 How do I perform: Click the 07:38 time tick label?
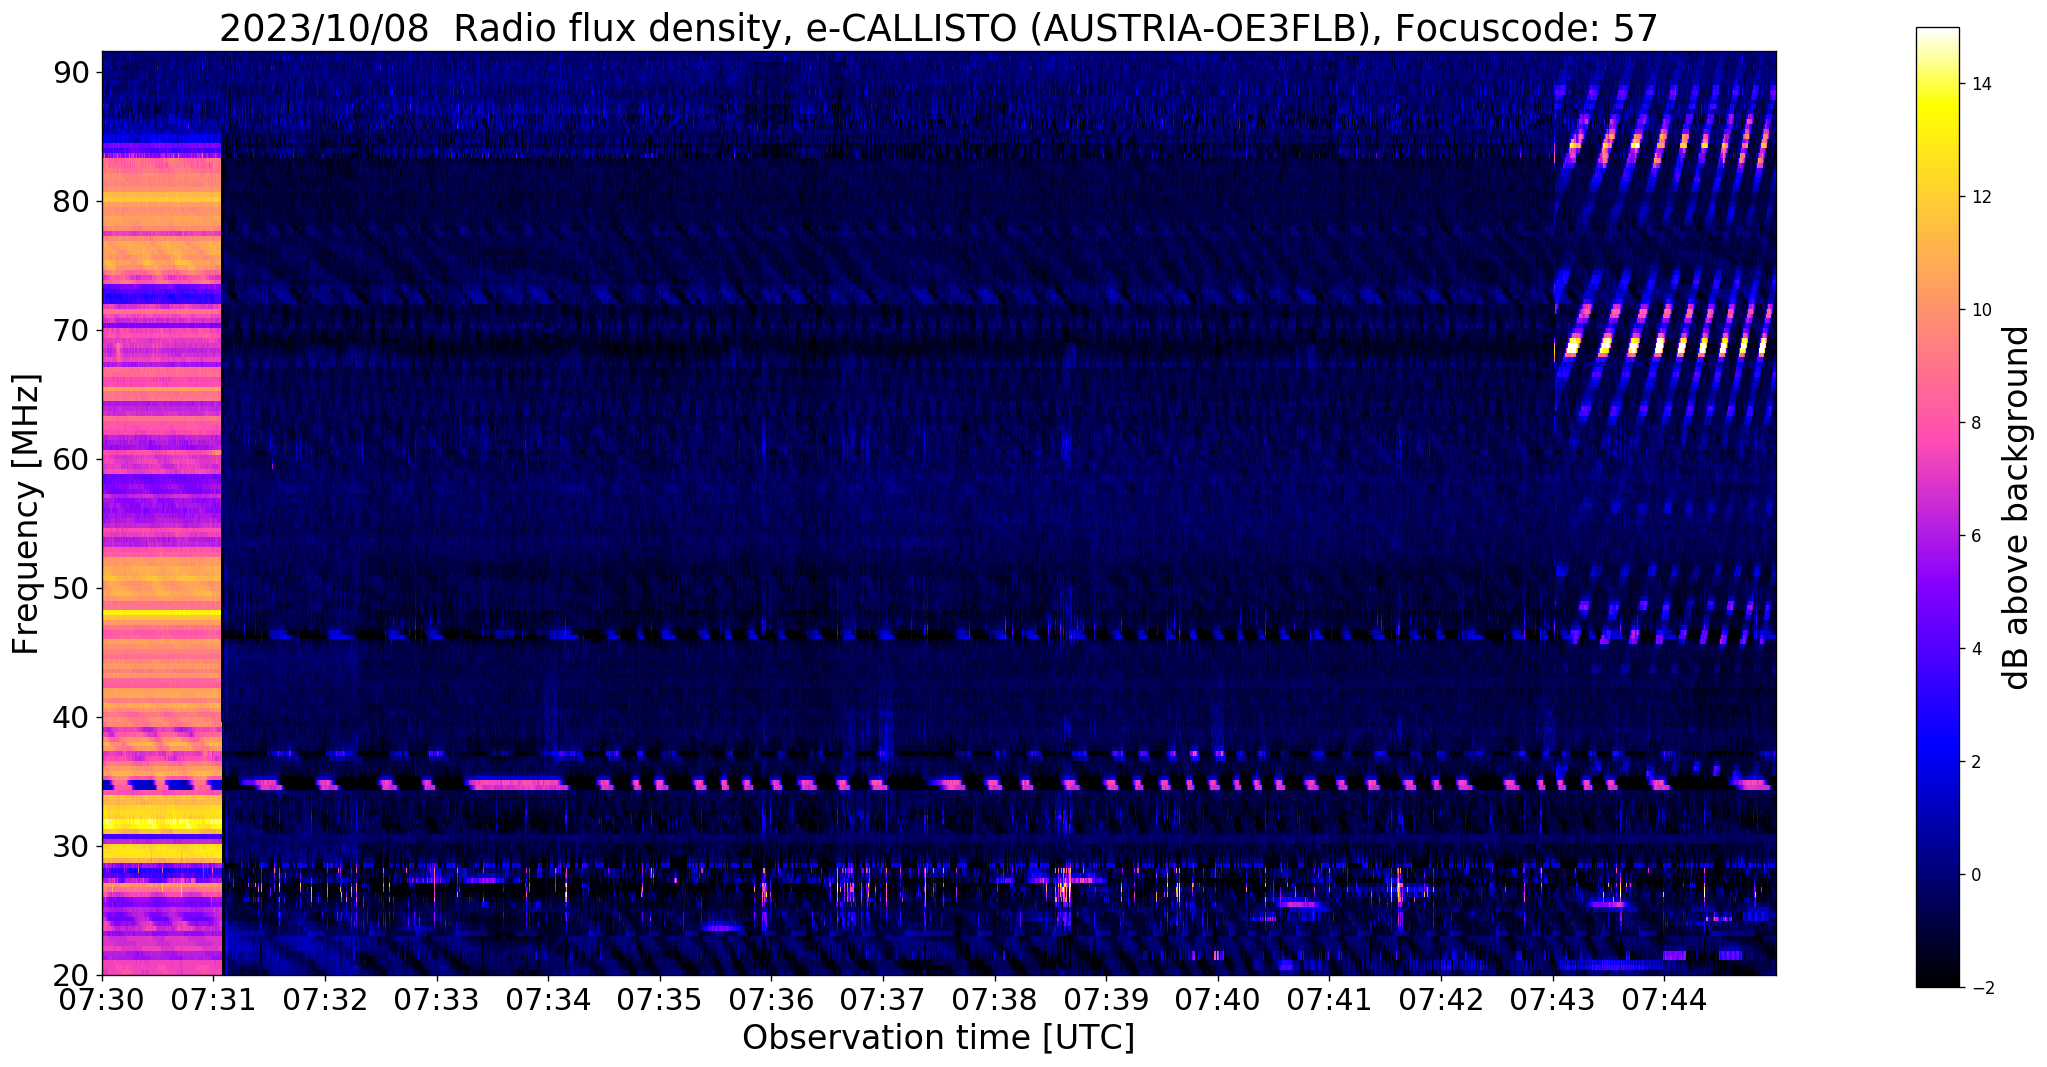click(x=995, y=999)
